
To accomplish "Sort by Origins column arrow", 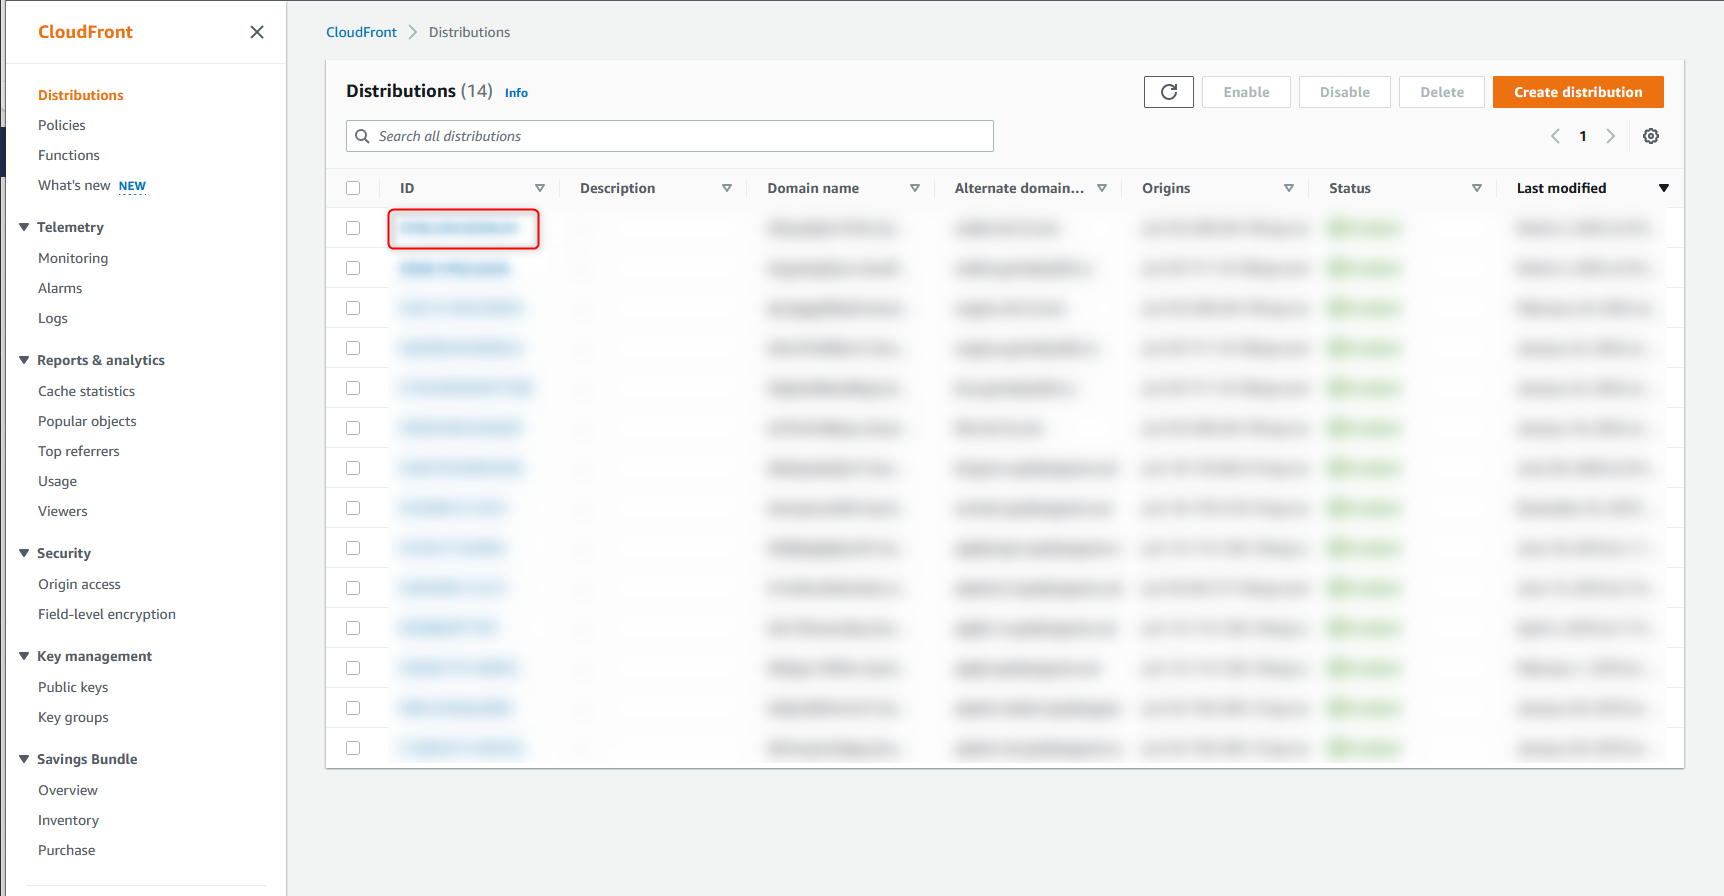I will (1289, 188).
